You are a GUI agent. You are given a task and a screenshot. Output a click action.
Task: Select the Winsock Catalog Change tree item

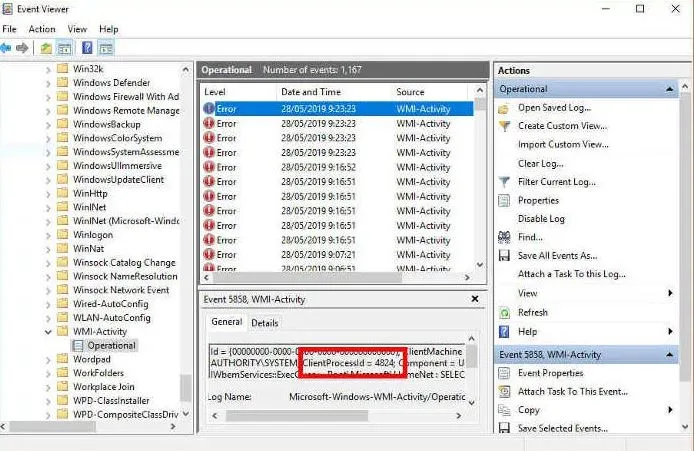point(124,262)
